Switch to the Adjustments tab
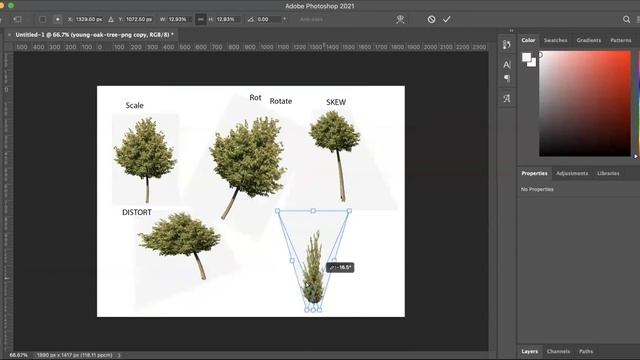Image resolution: width=640 pixels, height=360 pixels. click(x=572, y=173)
